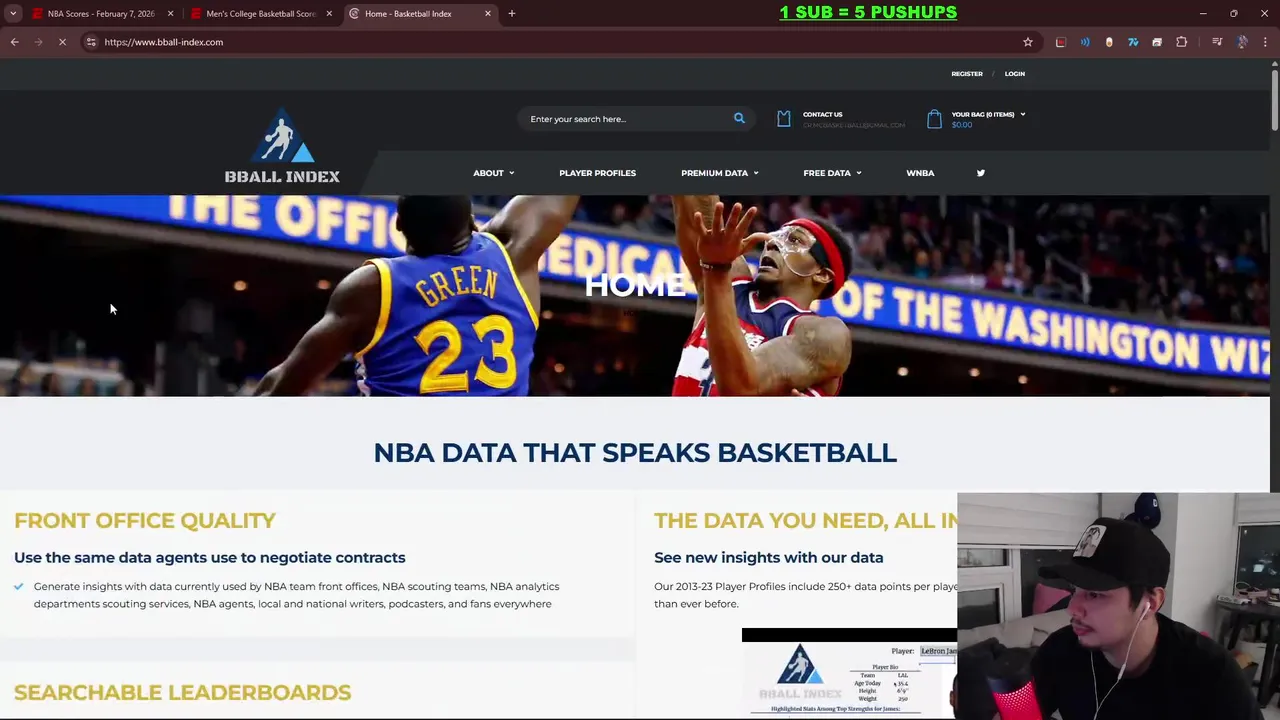The width and height of the screenshot is (1280, 720).
Task: Close the NBA Scores tab
Action: click(x=170, y=14)
